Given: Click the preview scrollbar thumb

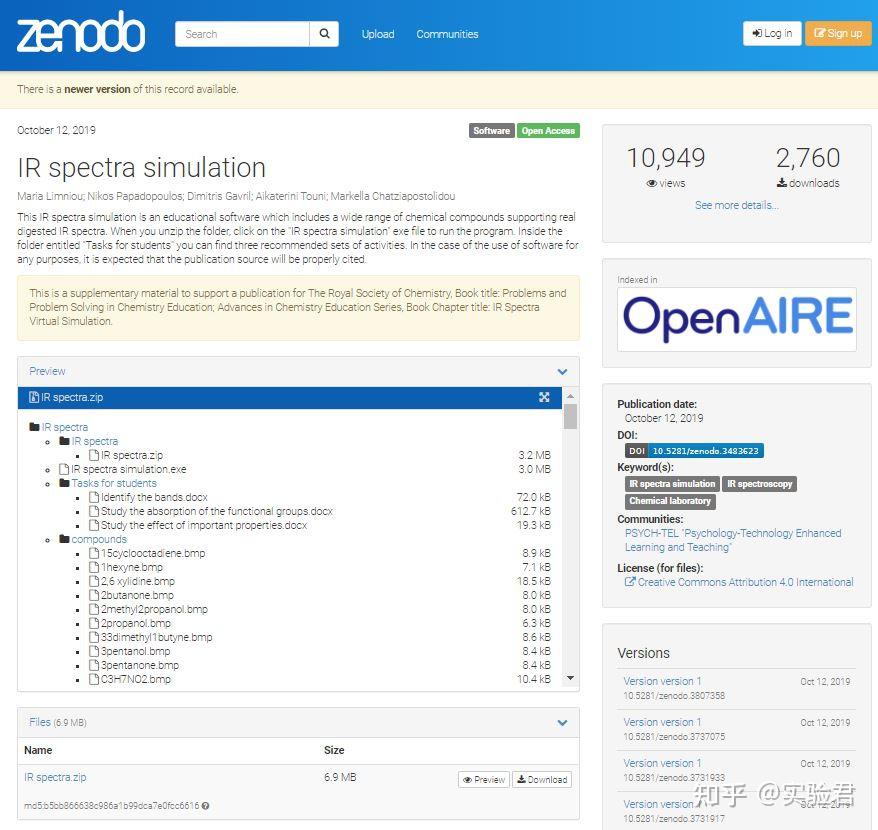Looking at the screenshot, I should (x=570, y=416).
